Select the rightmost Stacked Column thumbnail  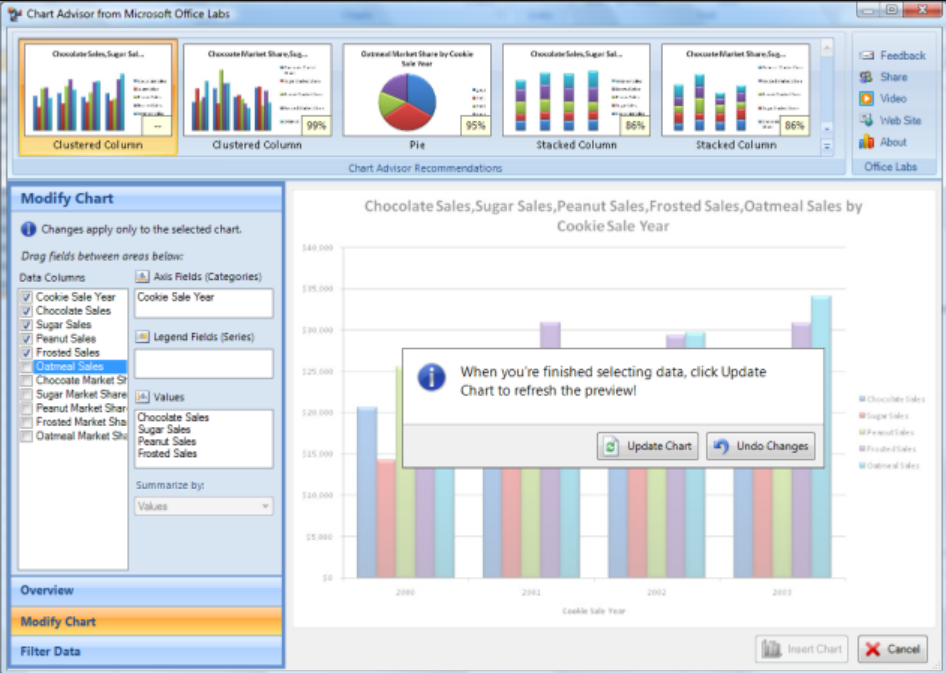click(736, 97)
